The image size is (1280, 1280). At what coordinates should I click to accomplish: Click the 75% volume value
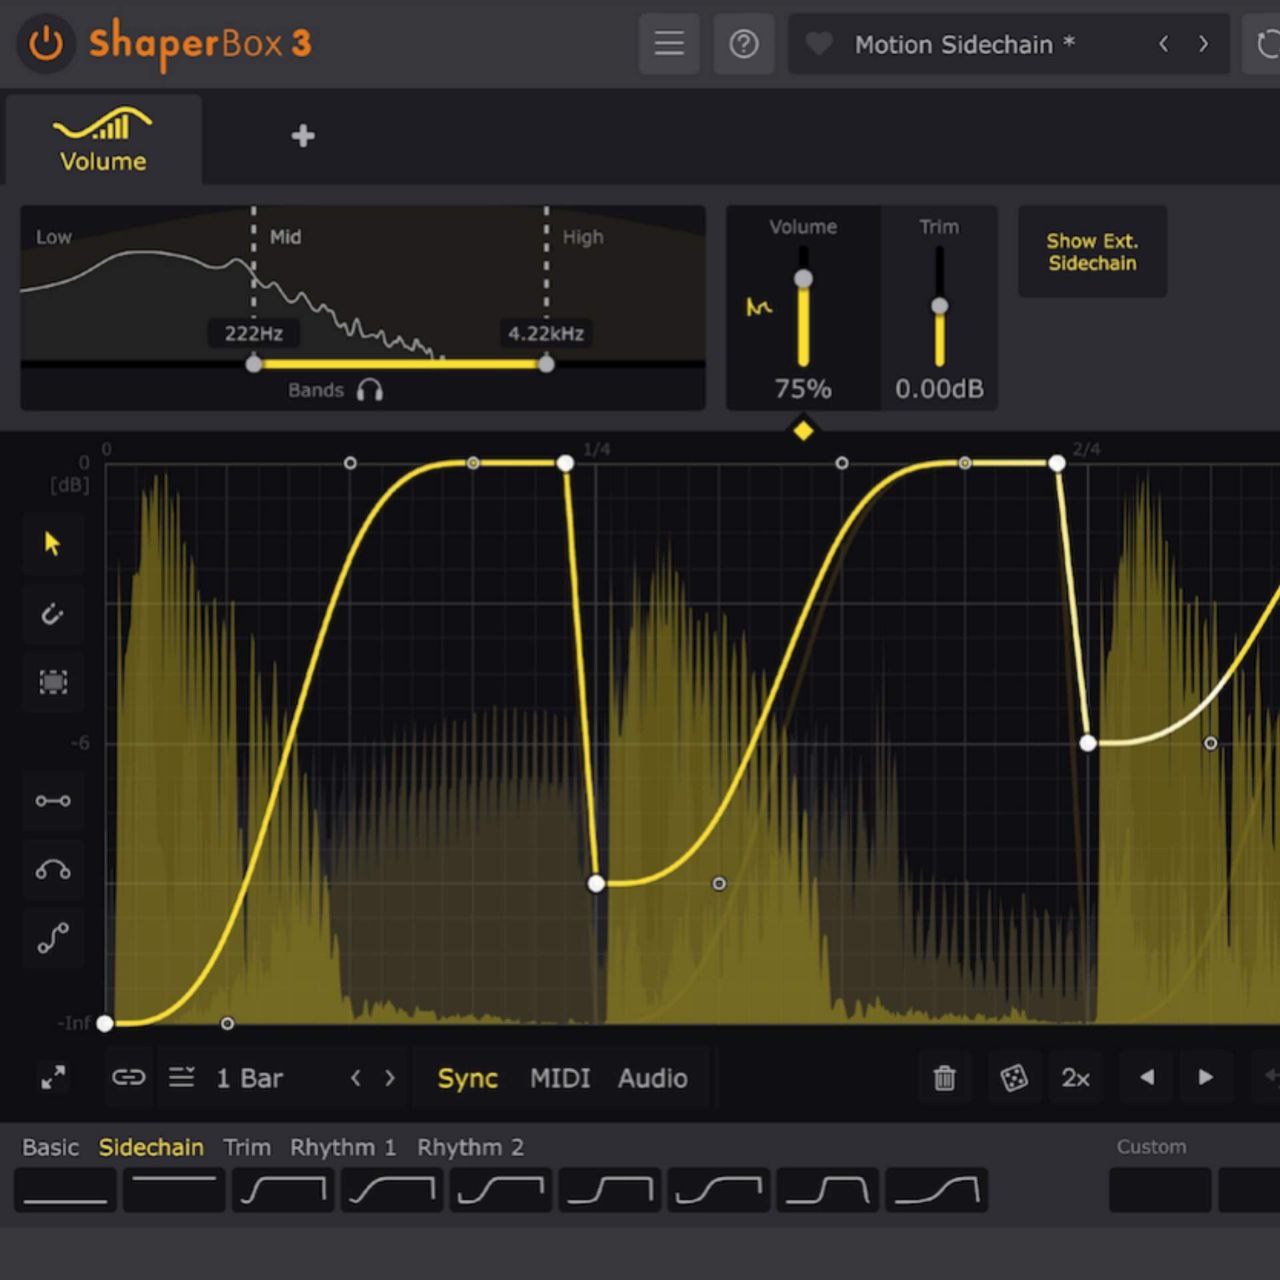click(x=803, y=389)
